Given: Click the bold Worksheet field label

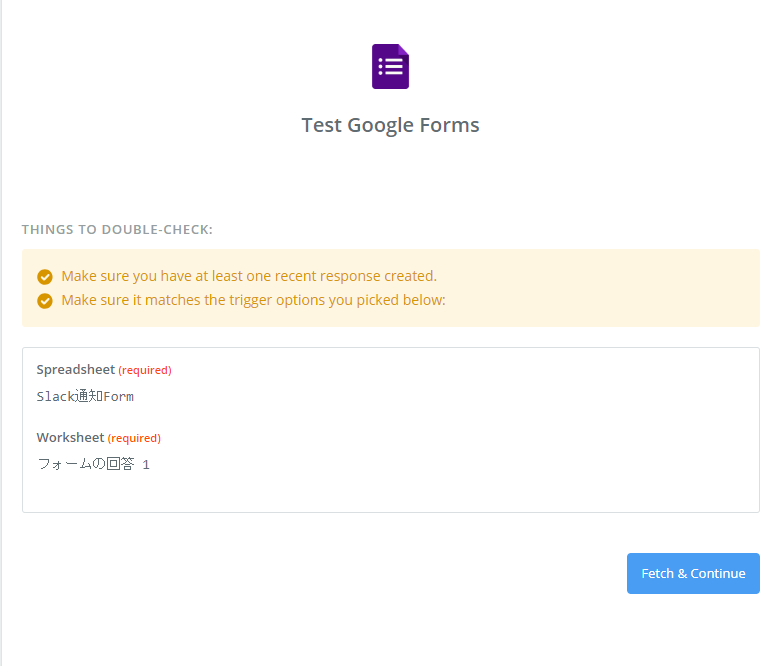Looking at the screenshot, I should coord(70,438).
